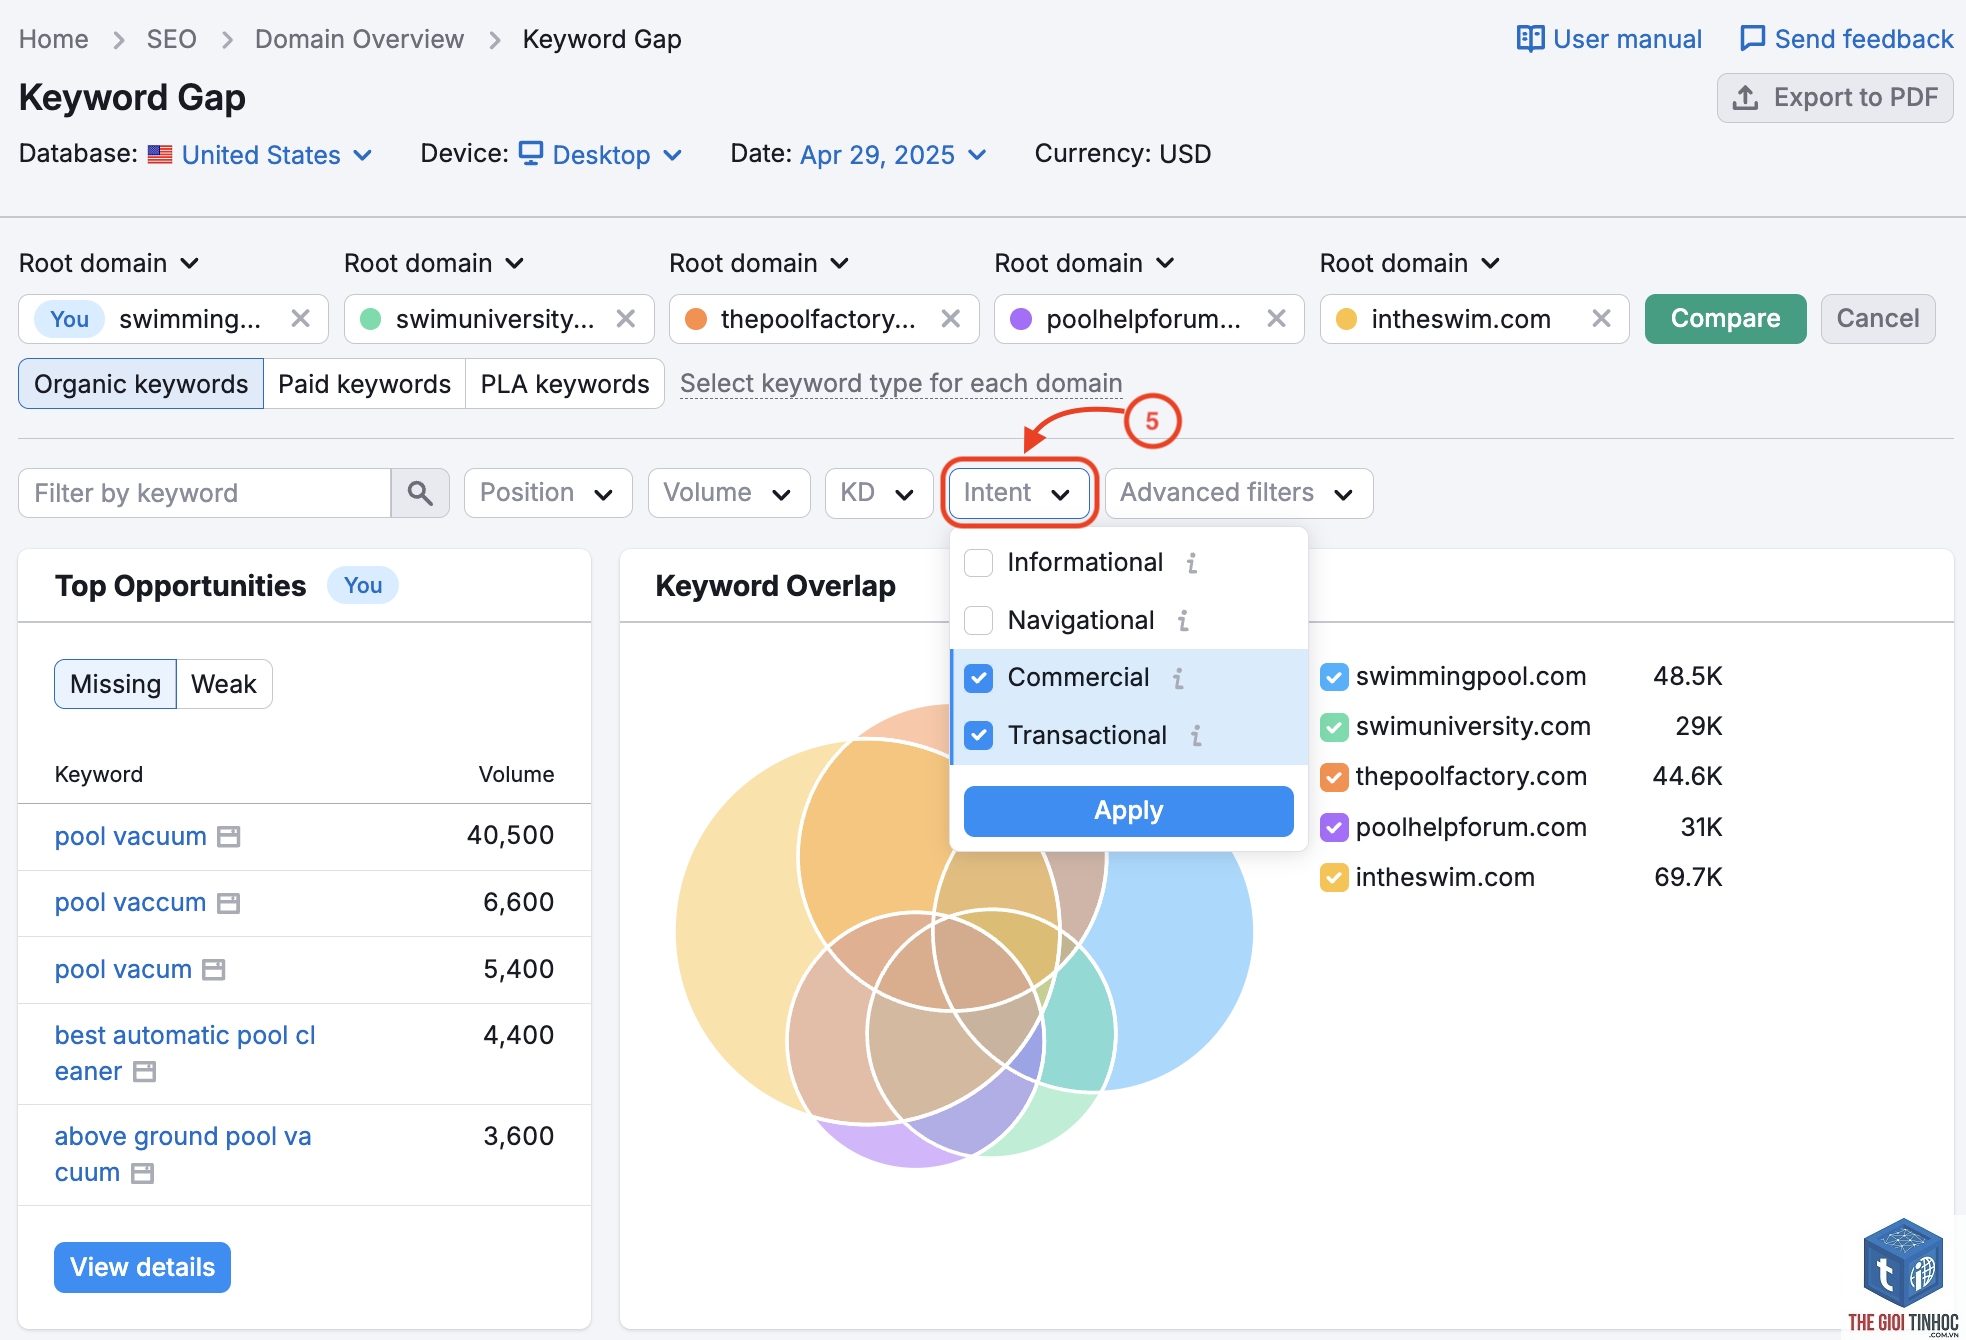Image resolution: width=1966 pixels, height=1340 pixels.
Task: Focus the Filter by keyword input
Action: [205, 493]
